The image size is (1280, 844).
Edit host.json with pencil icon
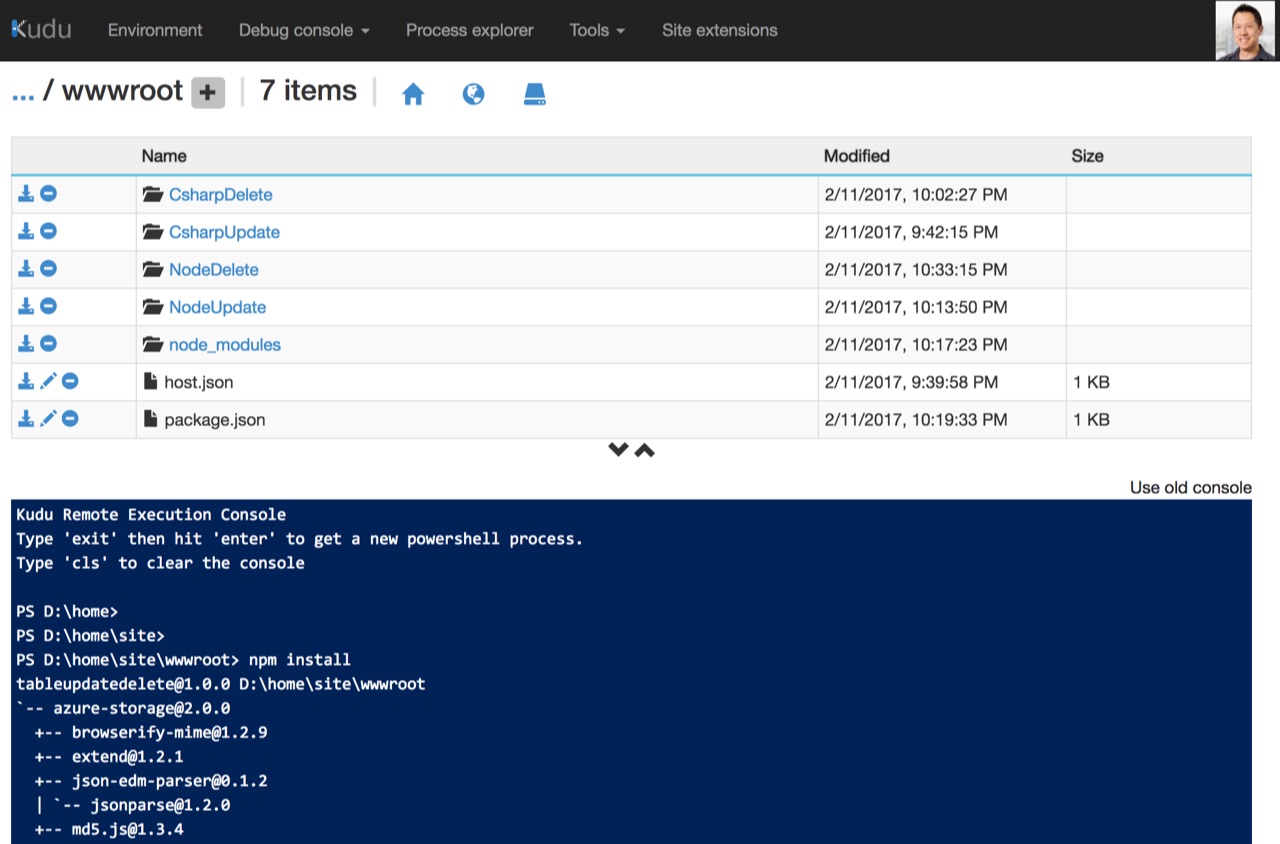click(x=48, y=381)
